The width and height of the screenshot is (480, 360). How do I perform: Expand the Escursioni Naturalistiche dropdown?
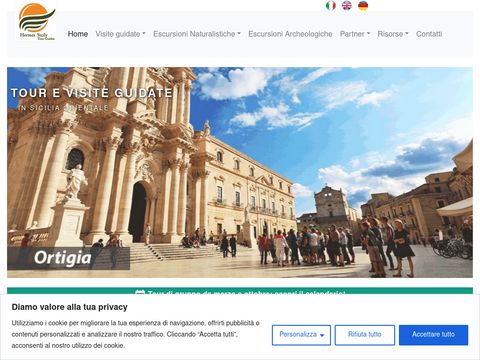[197, 34]
